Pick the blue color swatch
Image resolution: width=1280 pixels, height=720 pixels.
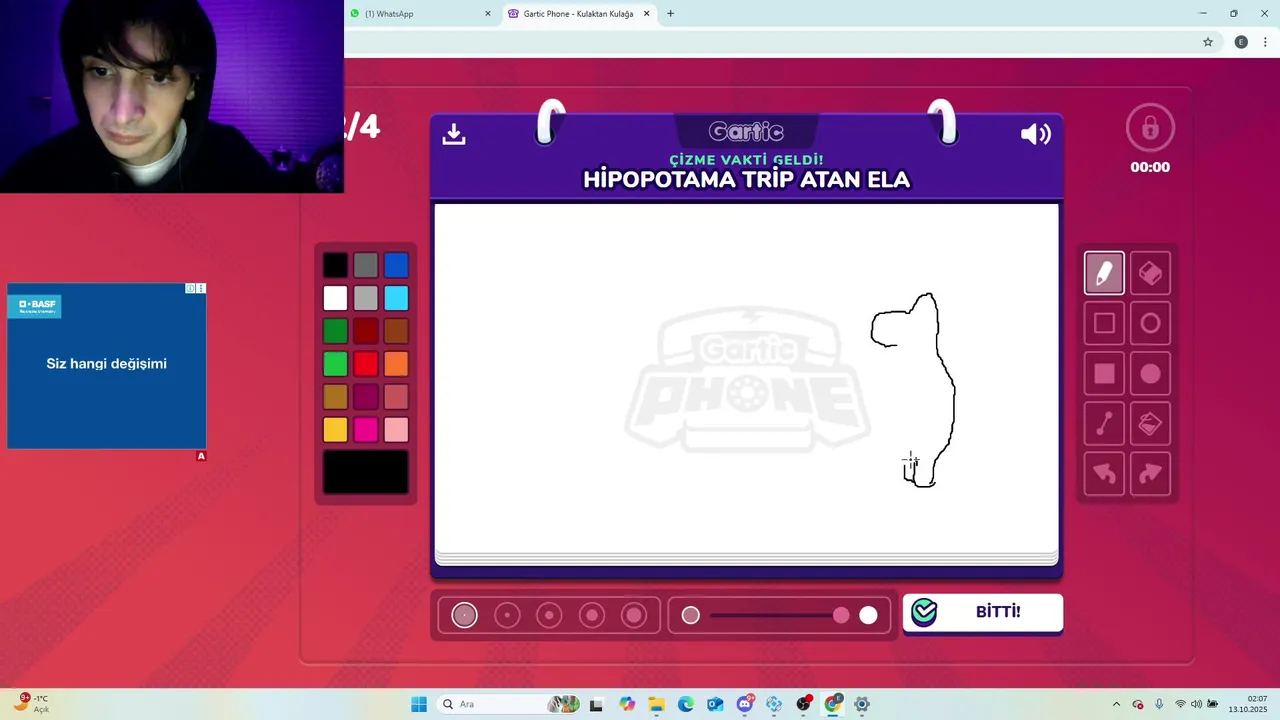396,265
